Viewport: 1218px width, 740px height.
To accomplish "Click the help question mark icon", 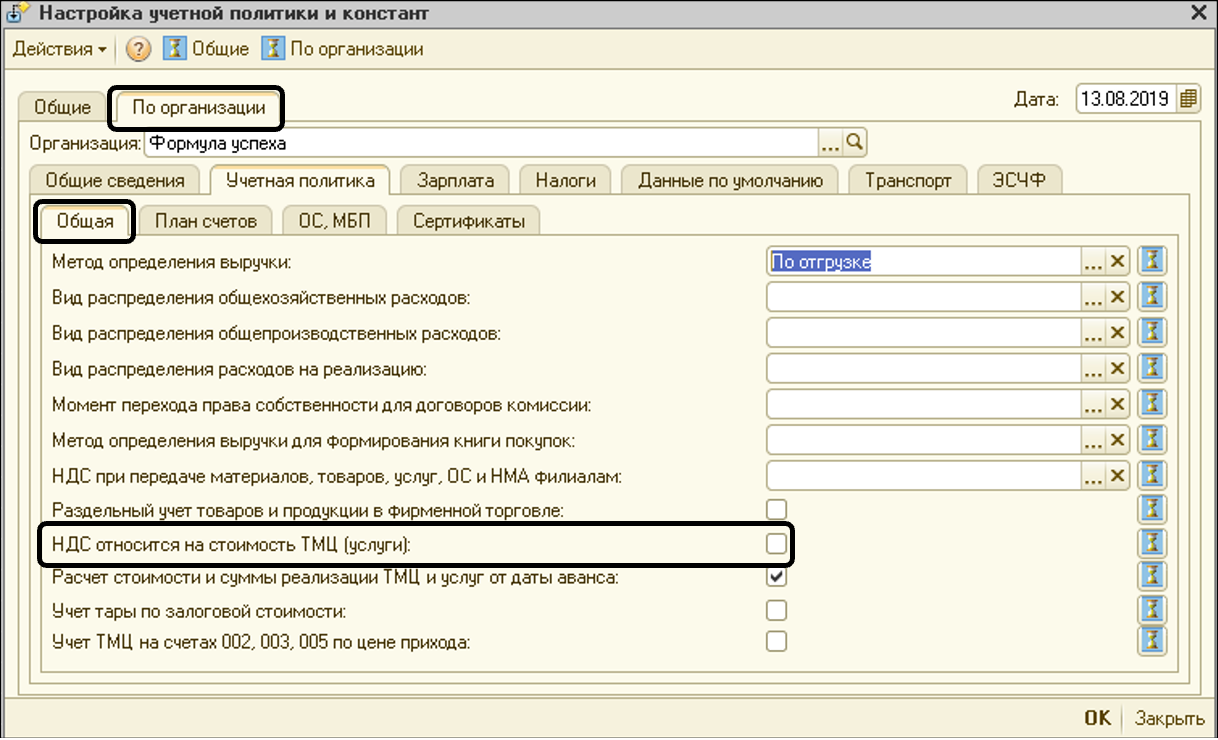I will tap(139, 49).
